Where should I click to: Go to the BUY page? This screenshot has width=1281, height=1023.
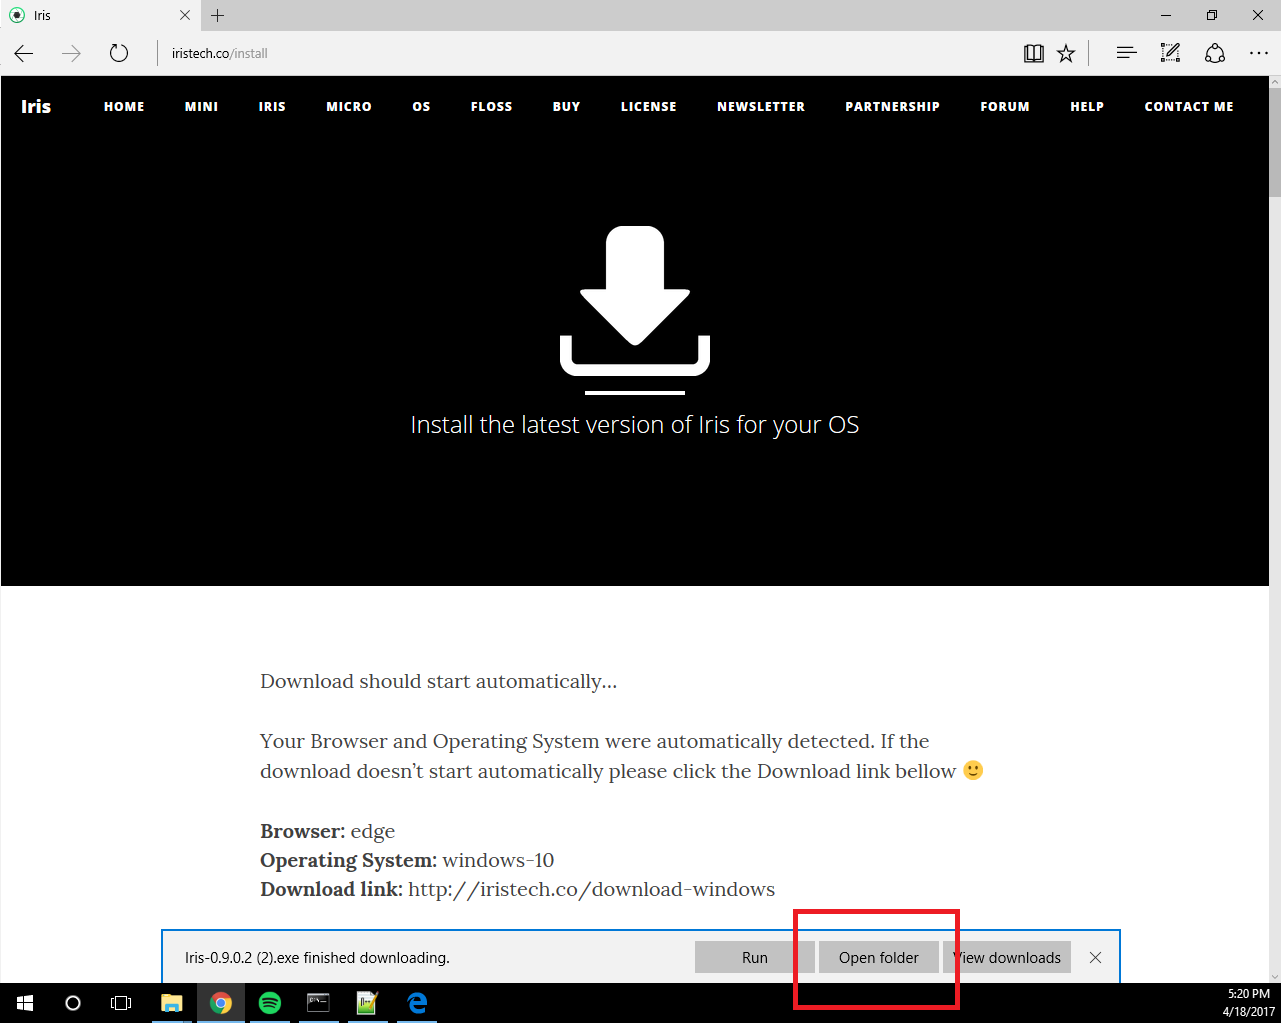coord(566,106)
